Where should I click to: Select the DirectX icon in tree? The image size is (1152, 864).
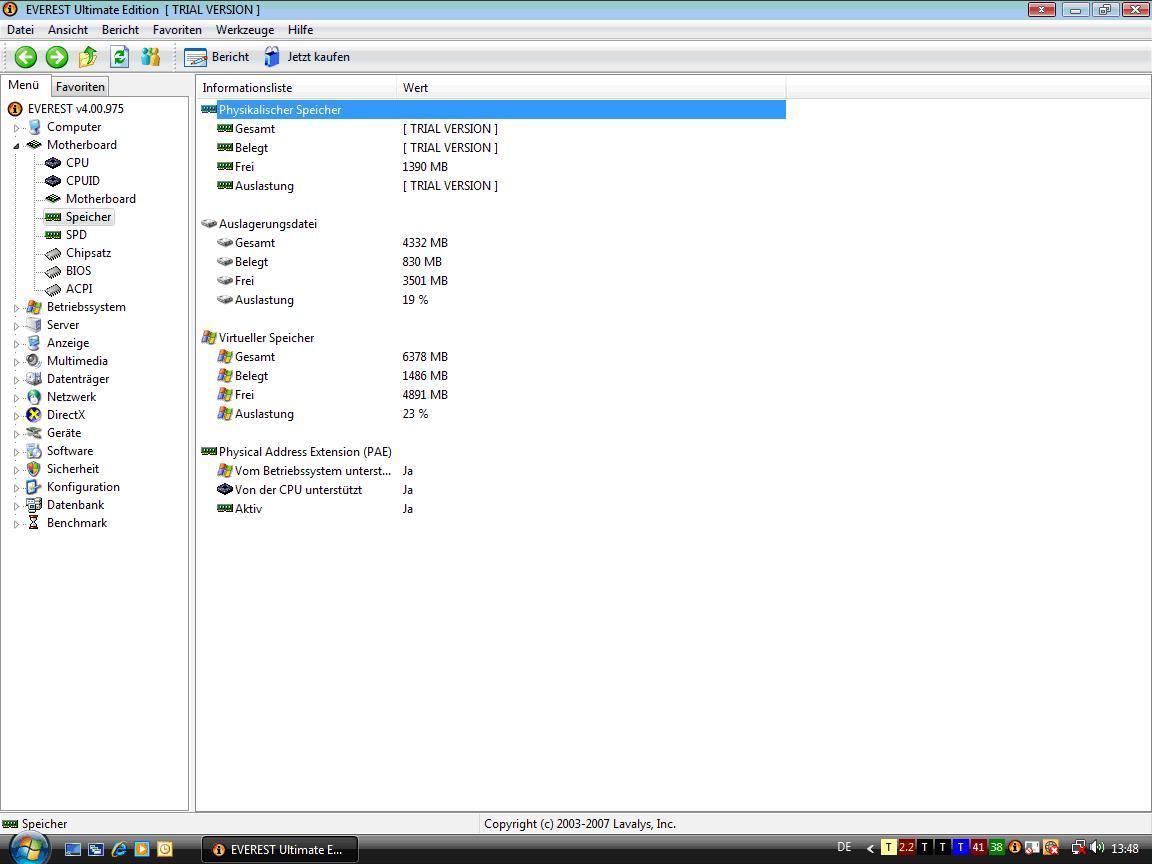(34, 415)
